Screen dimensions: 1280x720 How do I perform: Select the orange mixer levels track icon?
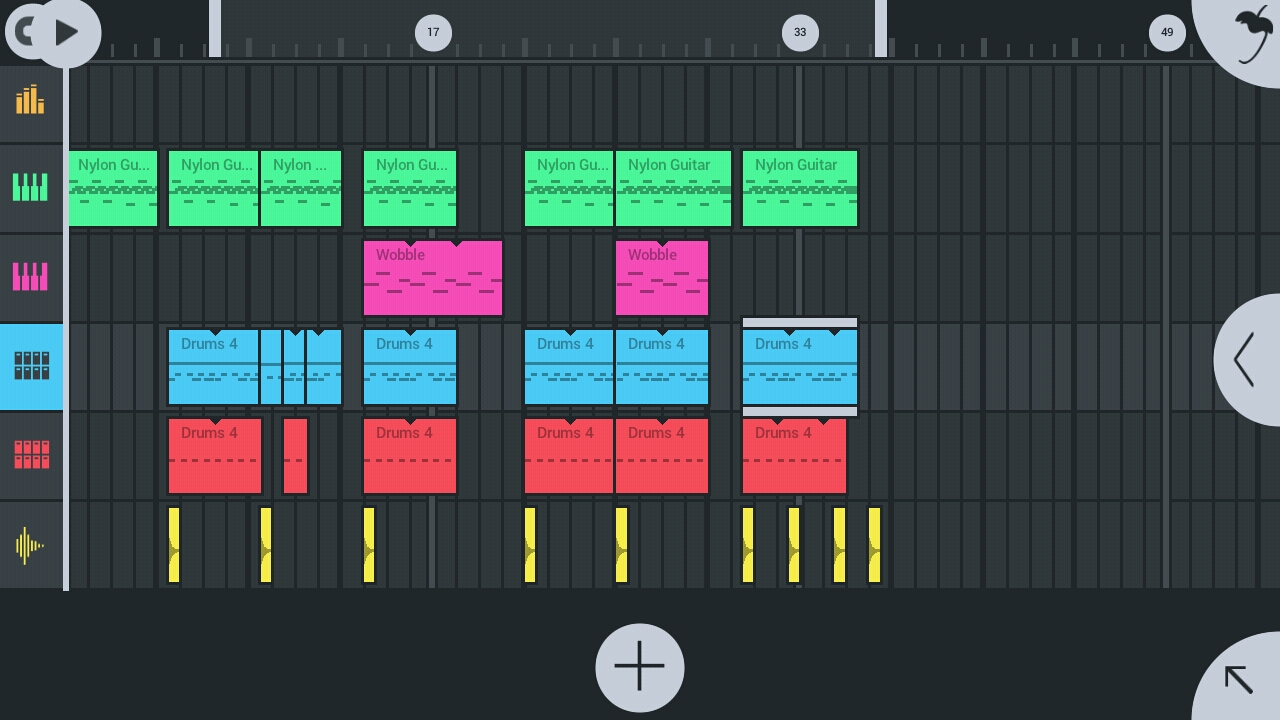coord(30,100)
